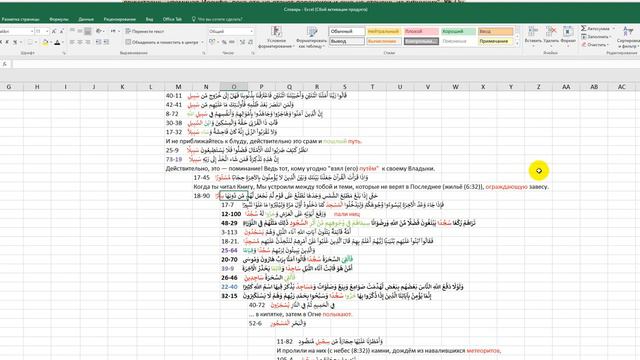Select column M header
640x360 pixels.
pyautogui.click(x=178, y=87)
